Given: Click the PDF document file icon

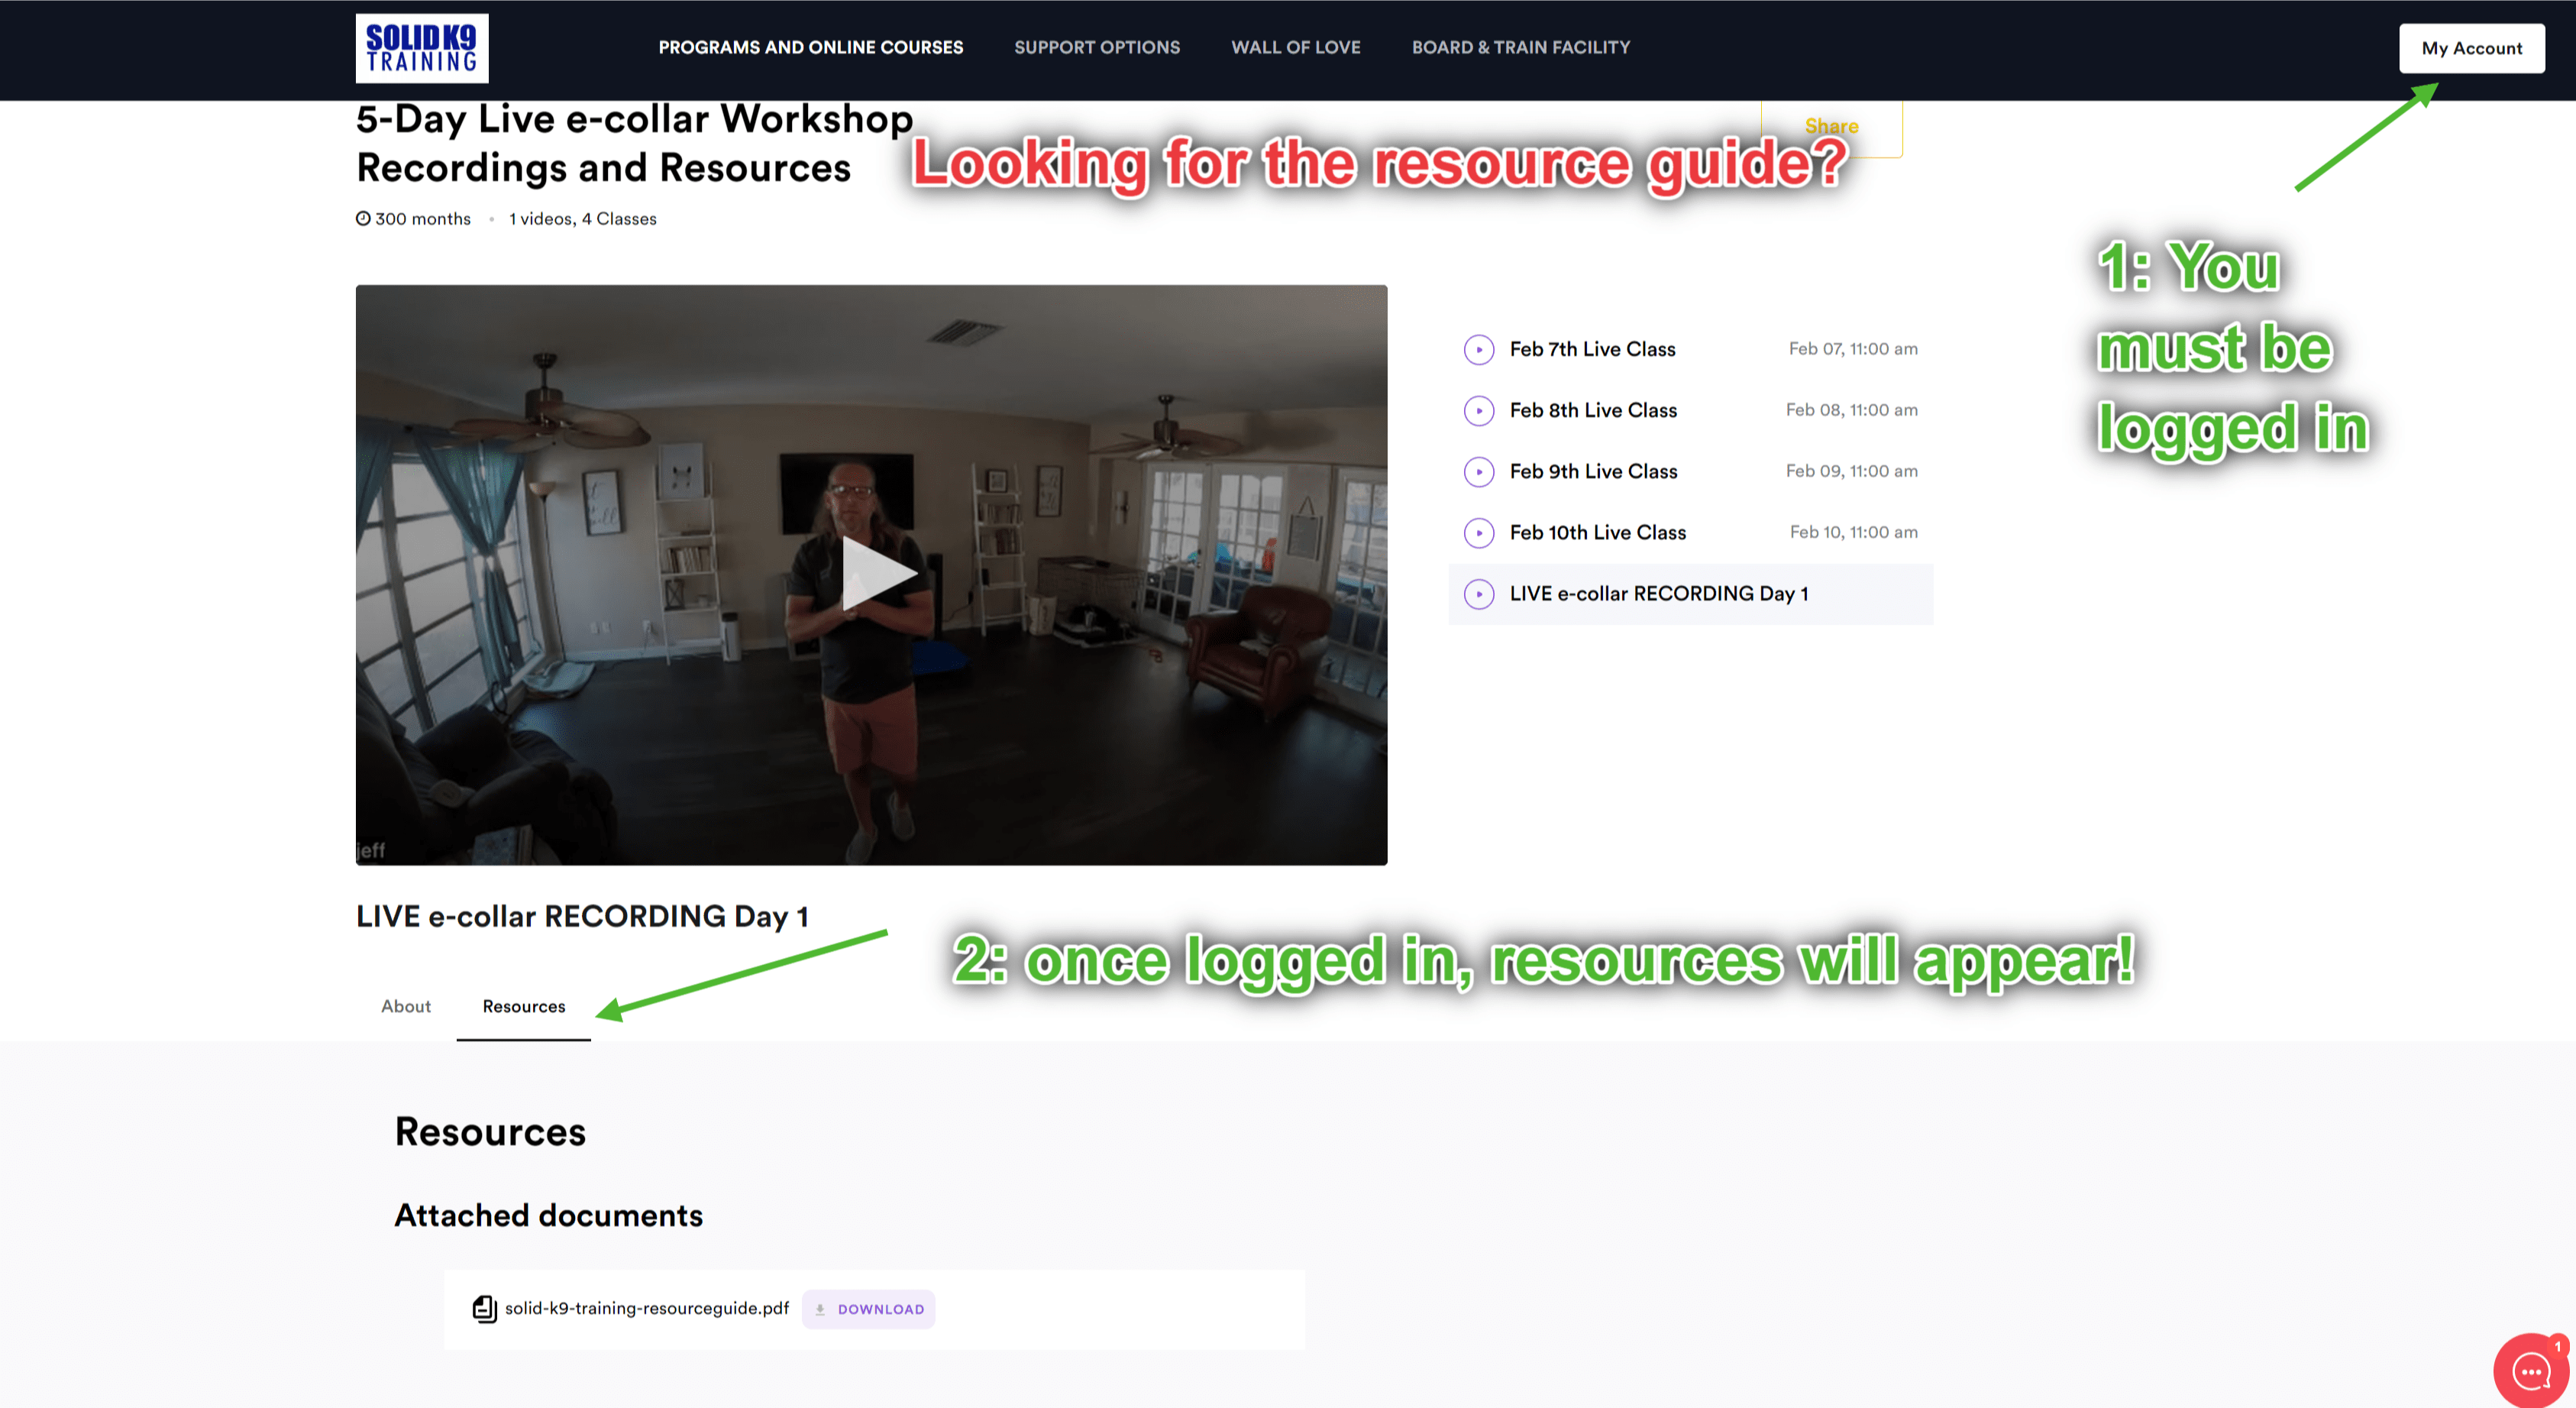Looking at the screenshot, I should pyautogui.click(x=484, y=1308).
